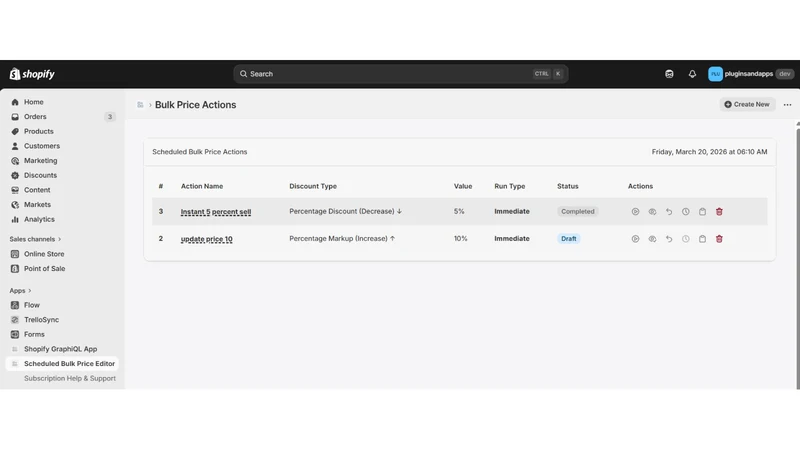This screenshot has width=800, height=450.
Task: Click the app breadcrumb icon
Action: (x=140, y=105)
